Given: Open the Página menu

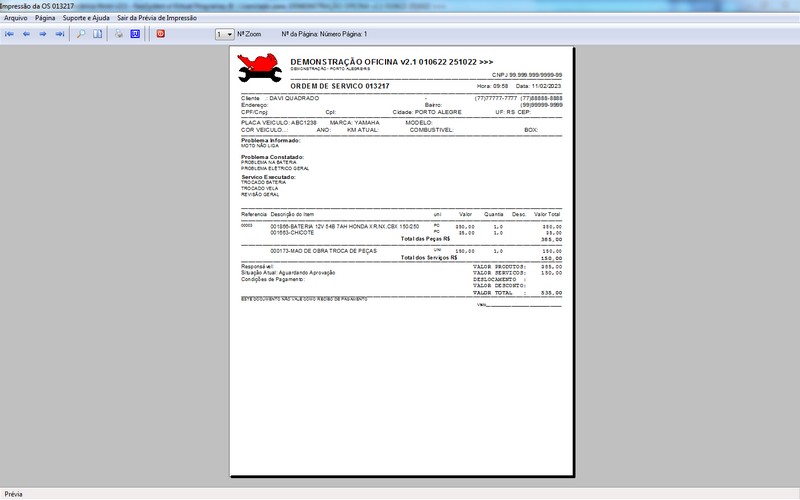Looking at the screenshot, I should (45, 18).
